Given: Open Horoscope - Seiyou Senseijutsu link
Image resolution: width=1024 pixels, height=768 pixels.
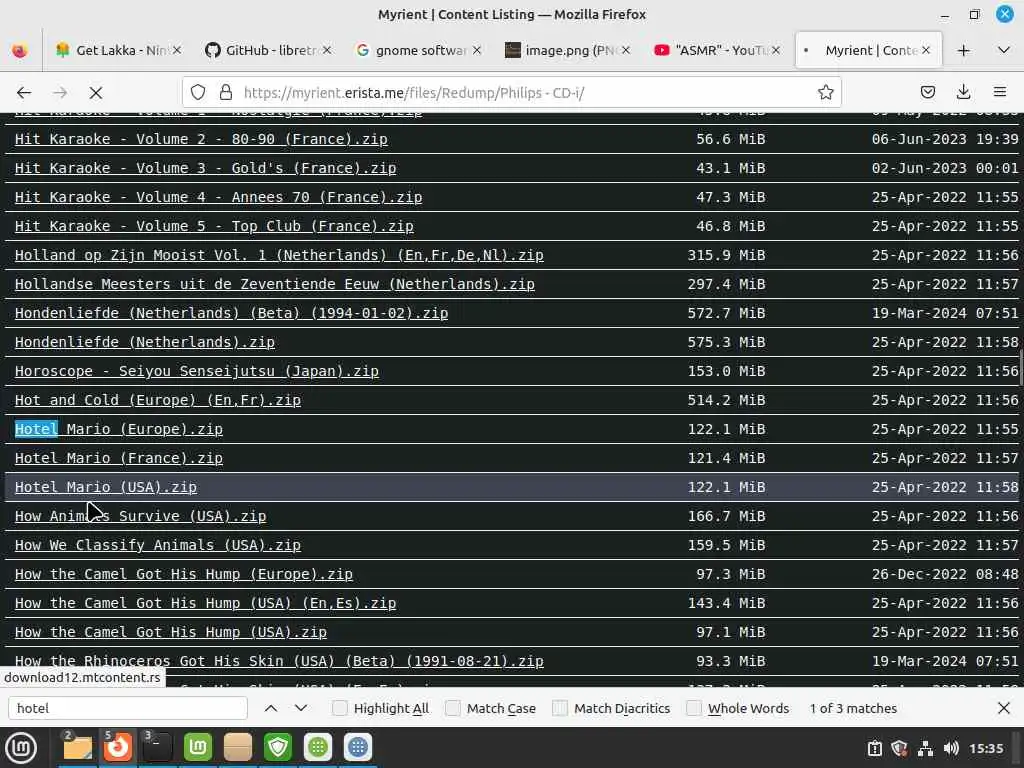Looking at the screenshot, I should click(197, 371).
